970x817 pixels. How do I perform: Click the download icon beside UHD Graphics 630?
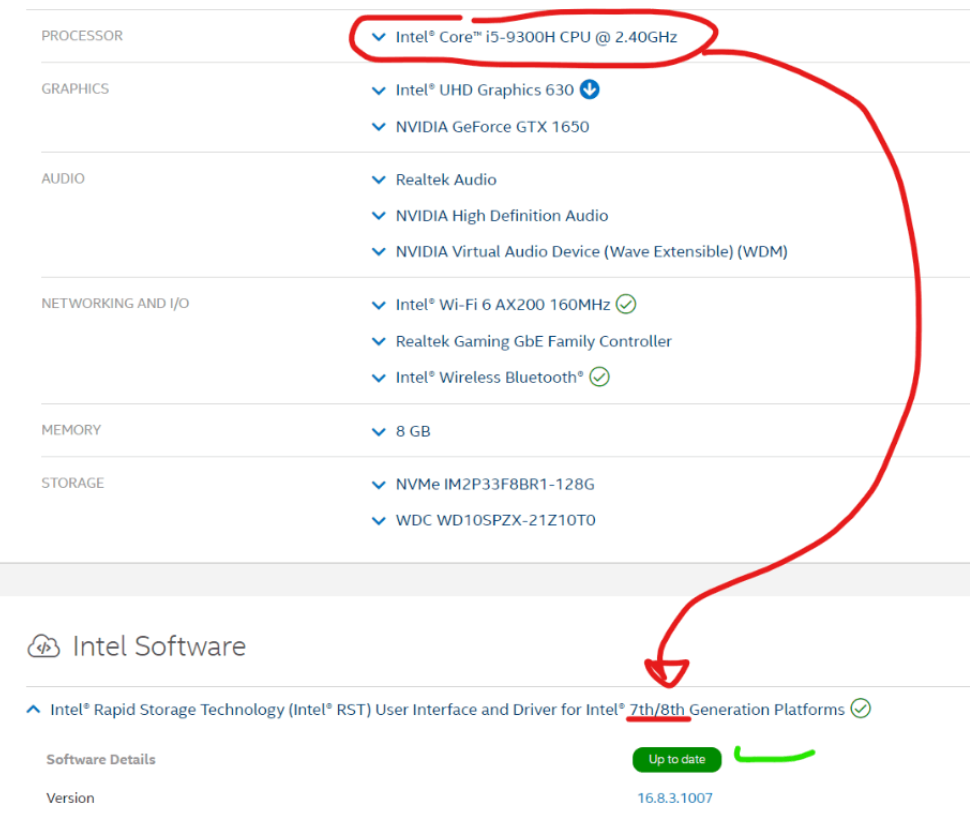pyautogui.click(x=590, y=90)
